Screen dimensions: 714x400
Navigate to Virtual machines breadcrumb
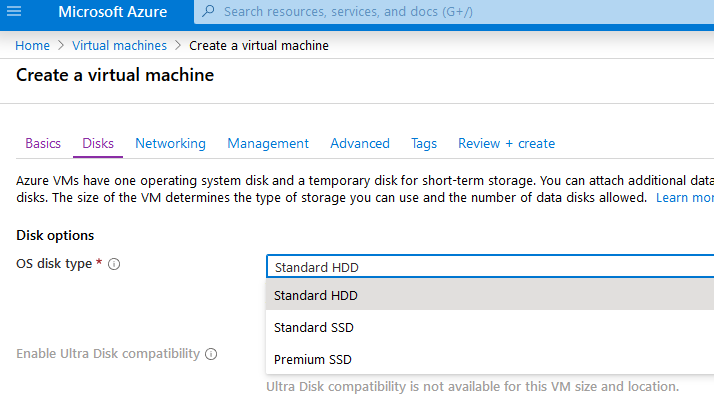(119, 45)
